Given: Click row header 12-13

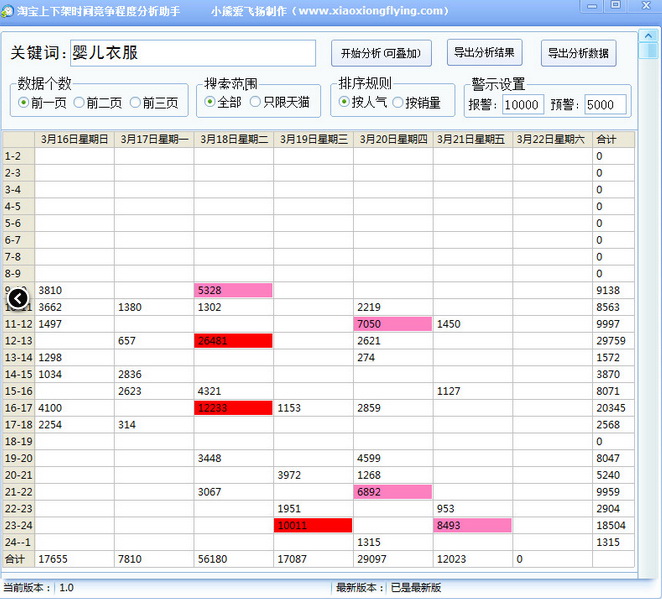Looking at the screenshot, I should pyautogui.click(x=19, y=341).
